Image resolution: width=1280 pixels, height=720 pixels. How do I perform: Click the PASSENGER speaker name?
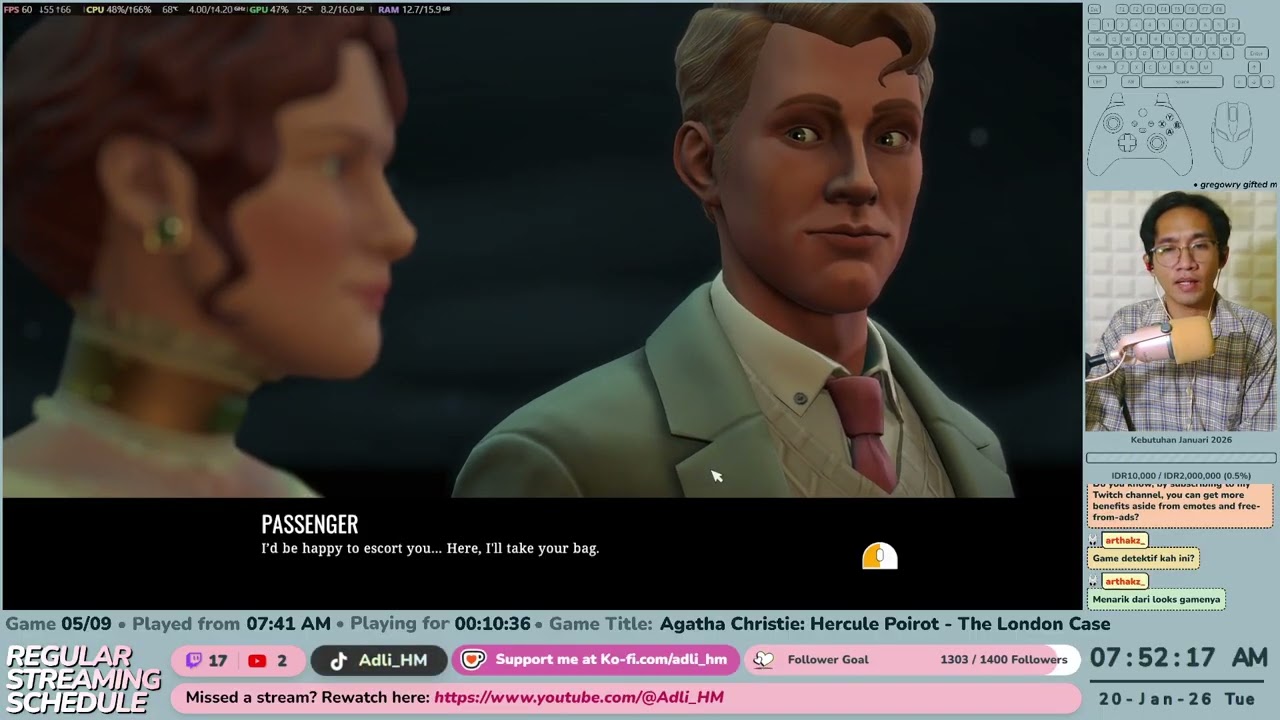309,524
